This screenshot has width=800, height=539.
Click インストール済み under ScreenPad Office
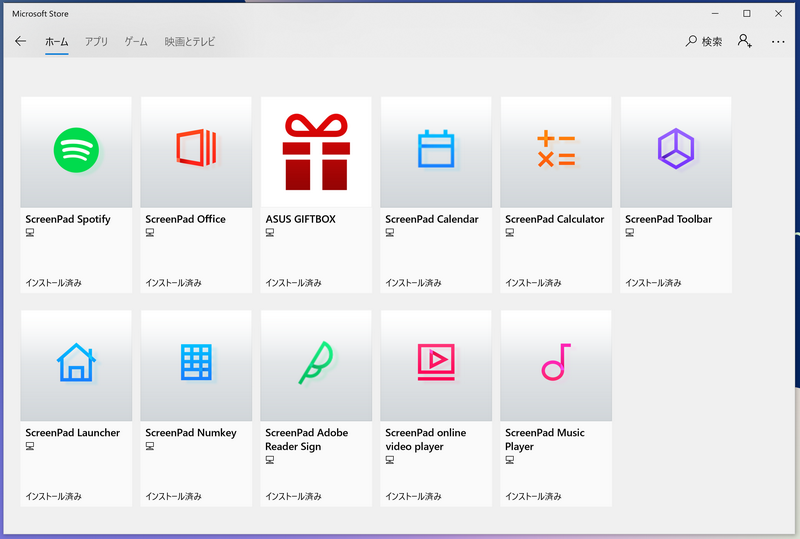click(x=173, y=283)
